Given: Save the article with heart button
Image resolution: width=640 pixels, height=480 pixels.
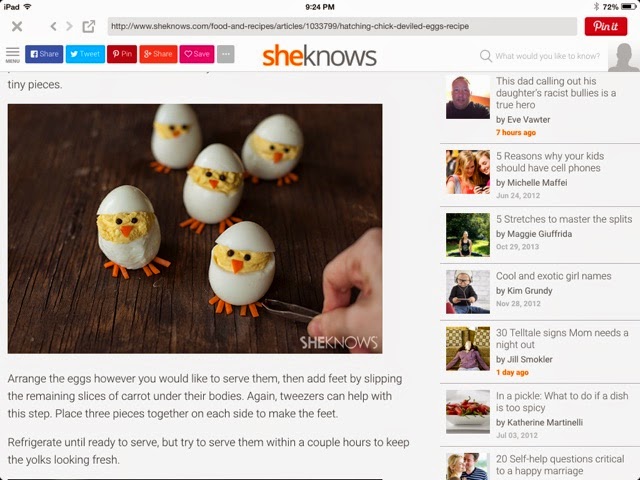Looking at the screenshot, I should coord(197,54).
